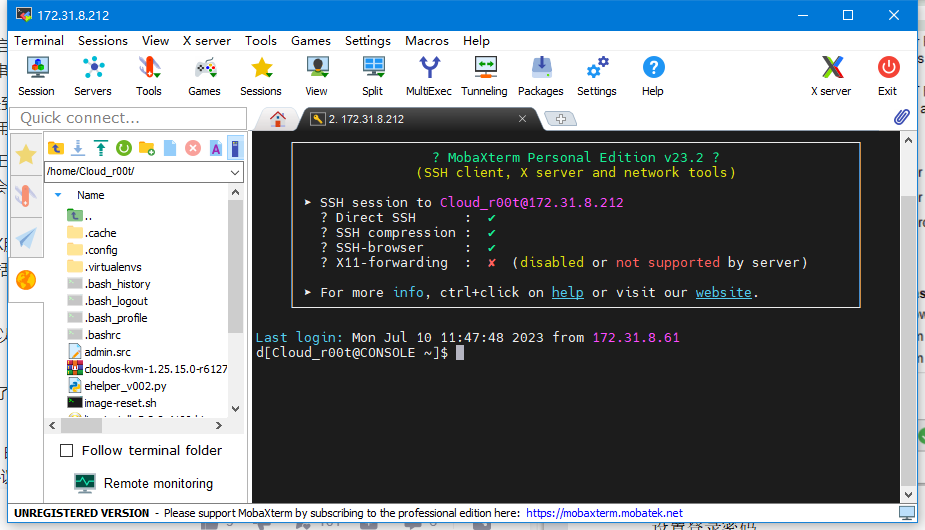
Task: Refresh the SFTP folder with green icon
Action: tap(123, 148)
